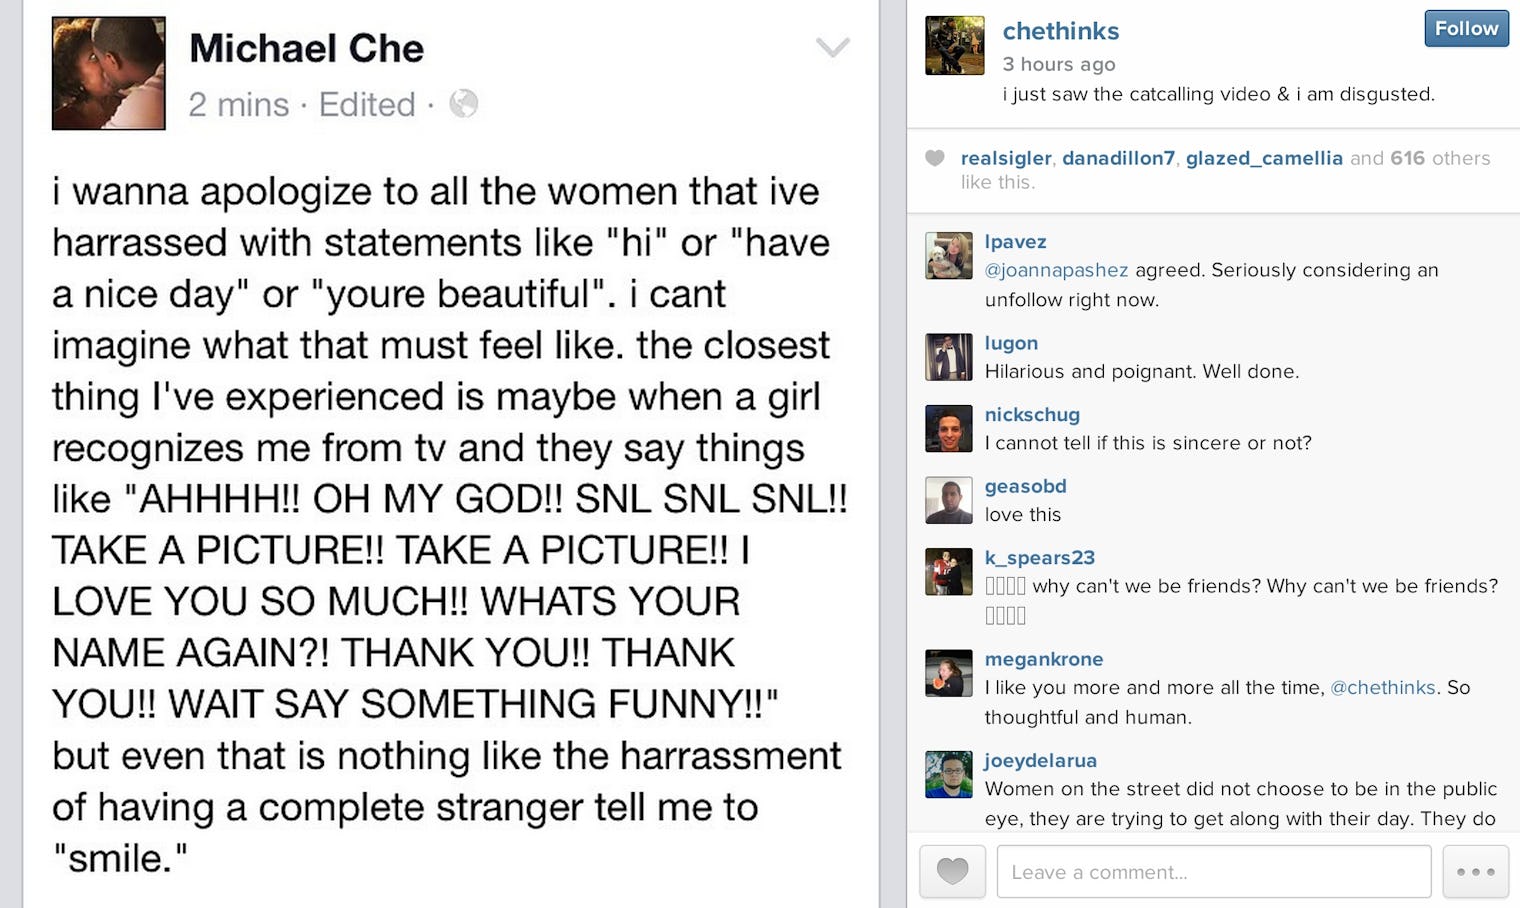Open glazed_camellia's profile from likes

[1264, 158]
